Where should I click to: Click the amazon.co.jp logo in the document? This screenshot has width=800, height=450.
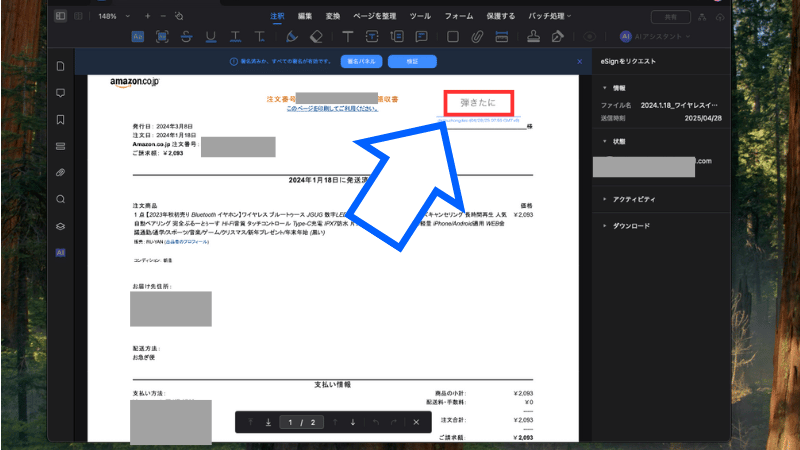pos(135,82)
